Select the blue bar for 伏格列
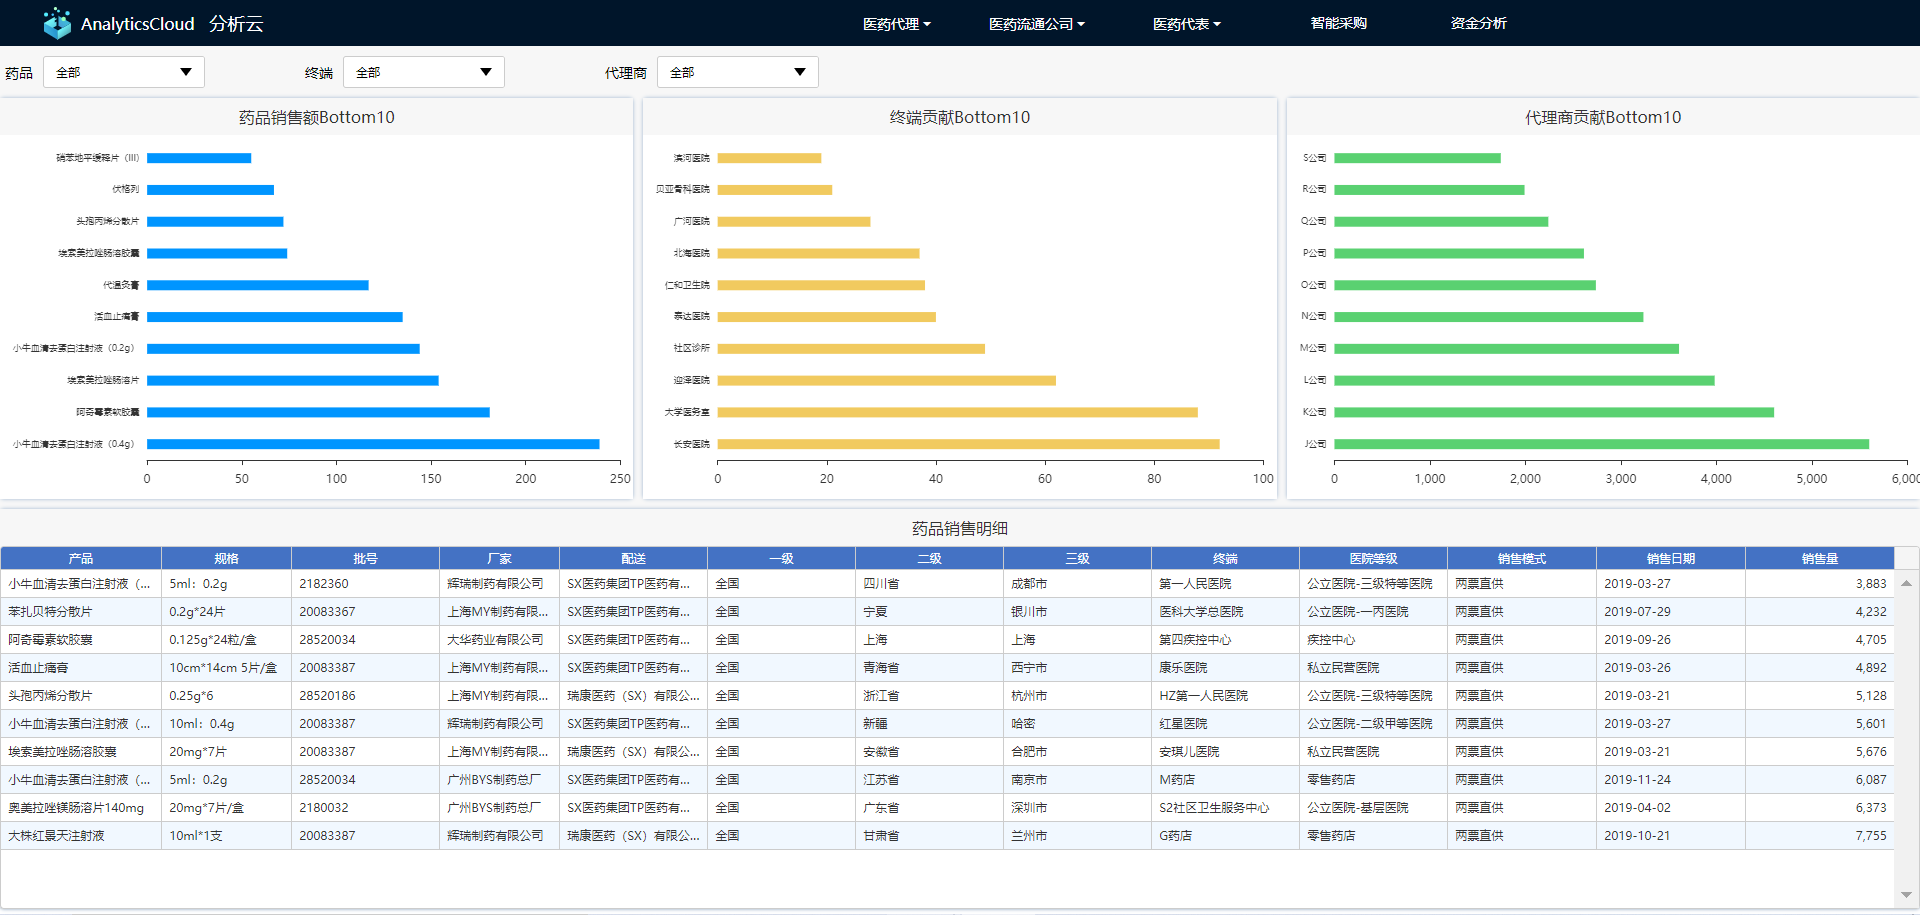 tap(210, 189)
